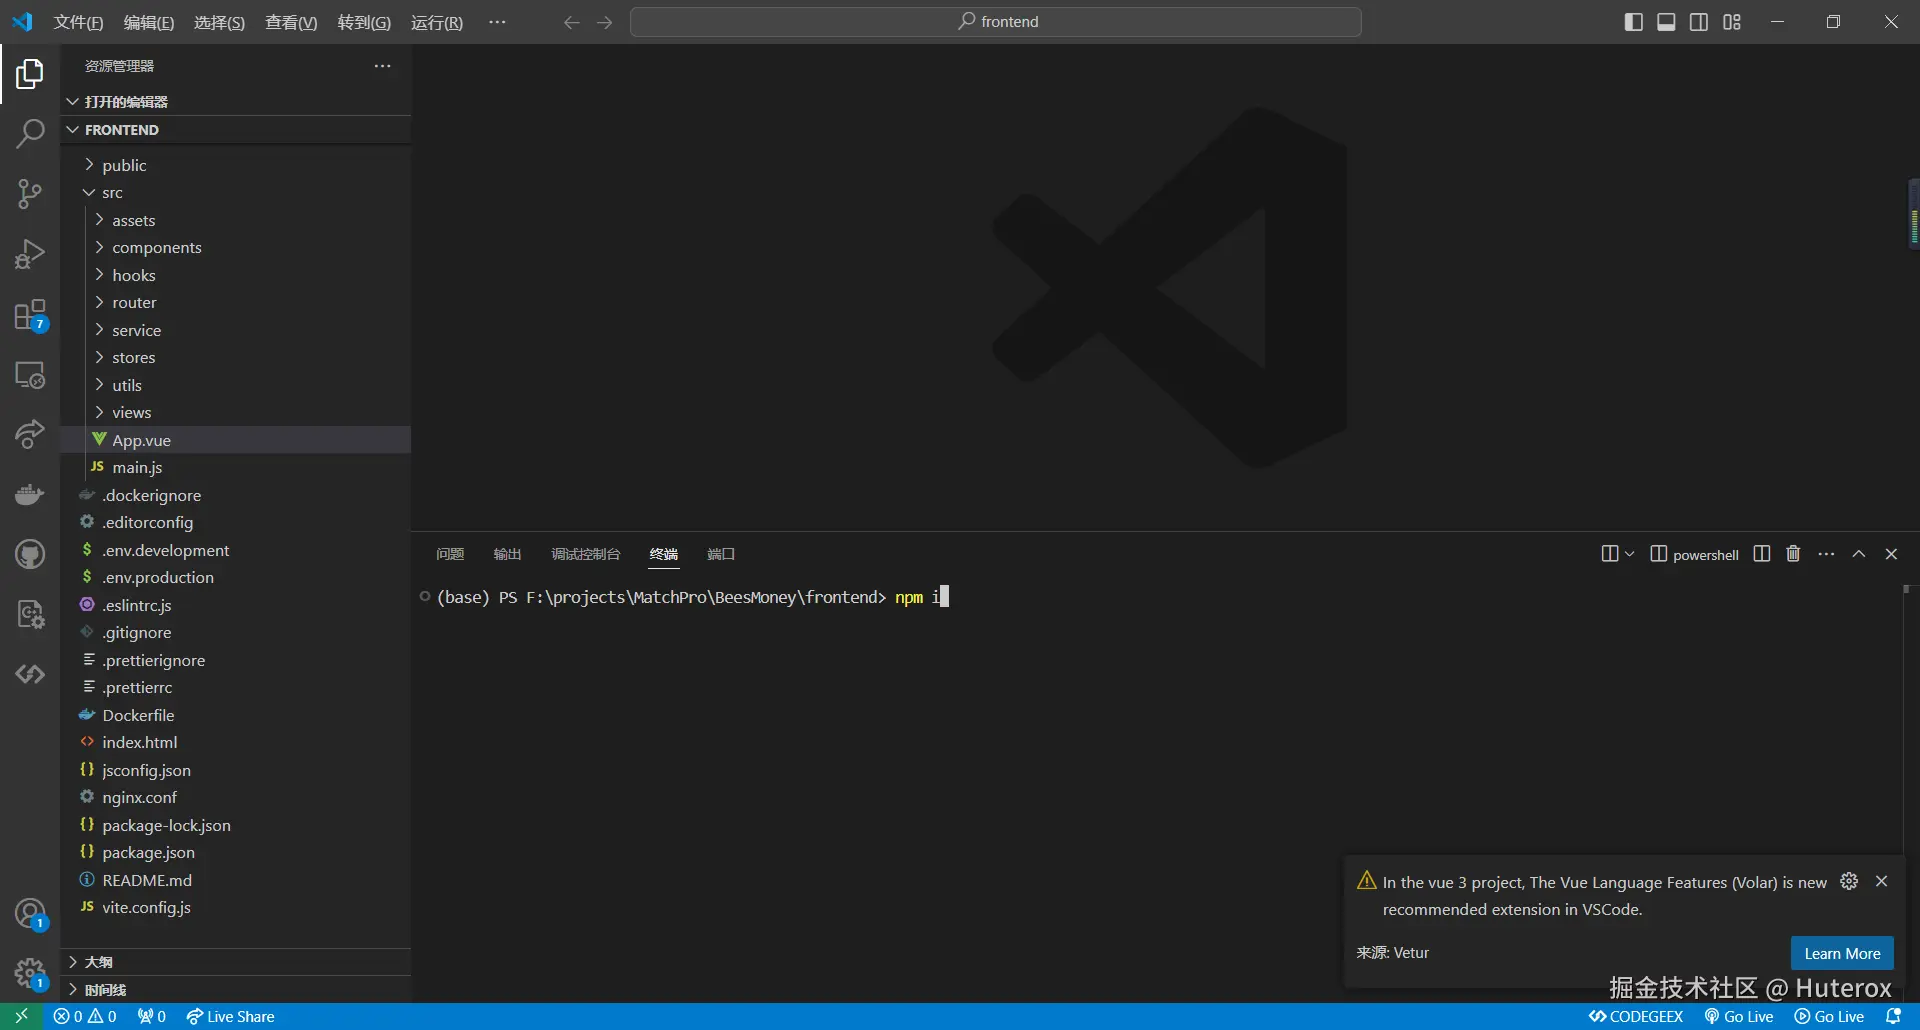Open errors and warnings status item

pos(85,1016)
